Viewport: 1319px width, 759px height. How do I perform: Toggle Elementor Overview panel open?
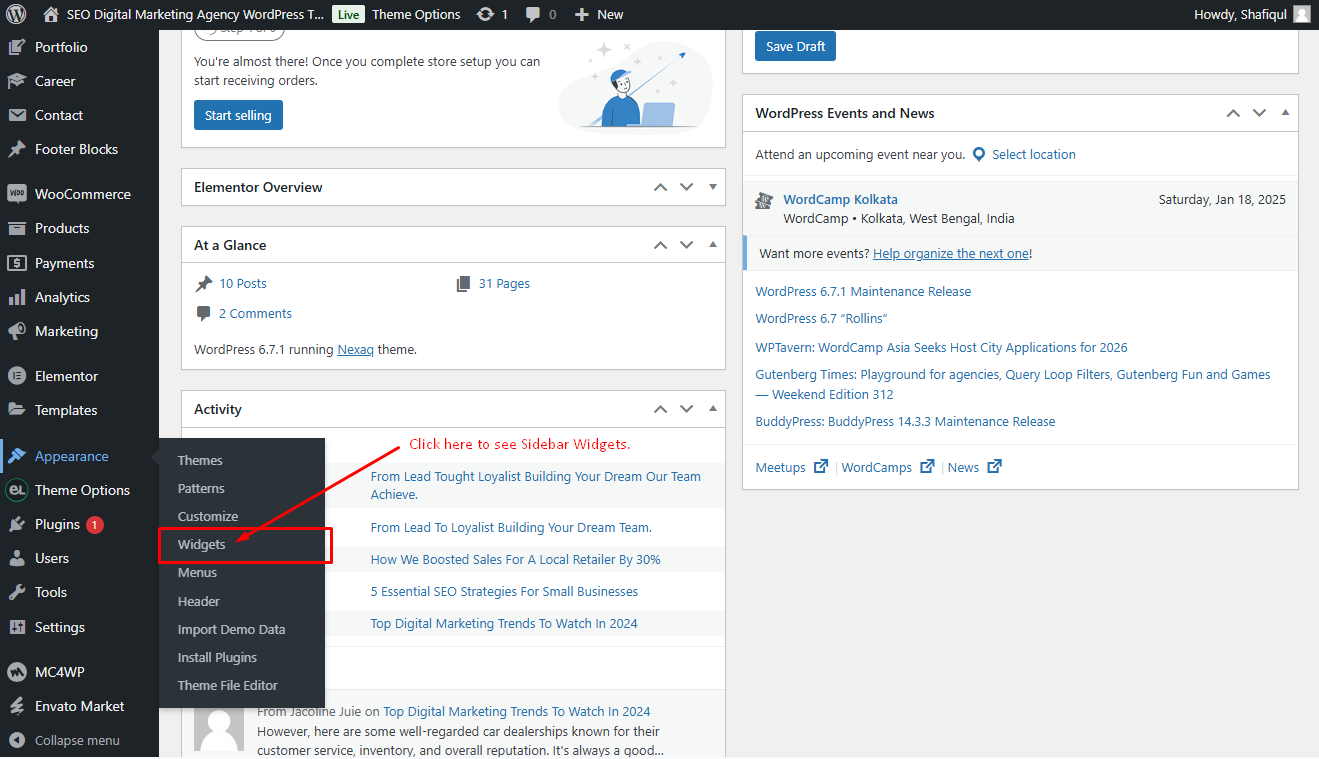tap(713, 187)
